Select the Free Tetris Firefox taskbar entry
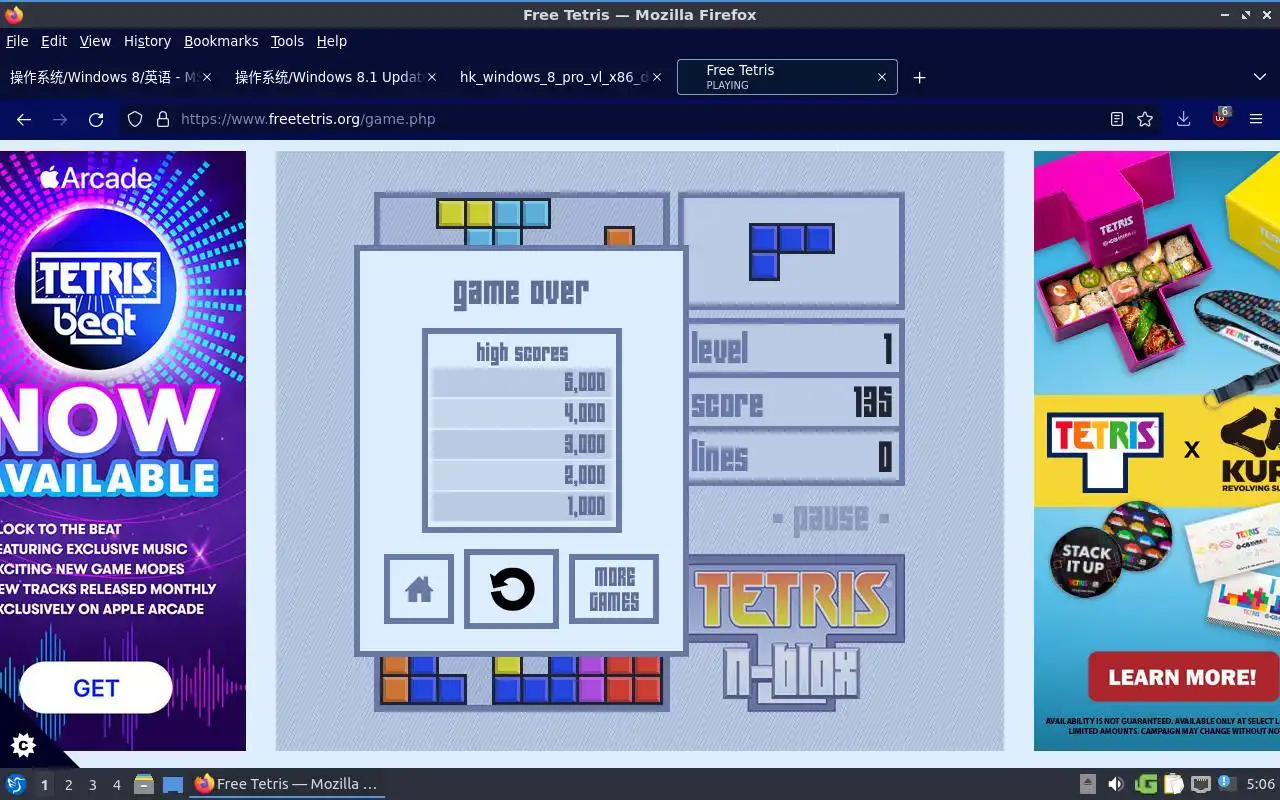1280x800 pixels. coord(287,784)
